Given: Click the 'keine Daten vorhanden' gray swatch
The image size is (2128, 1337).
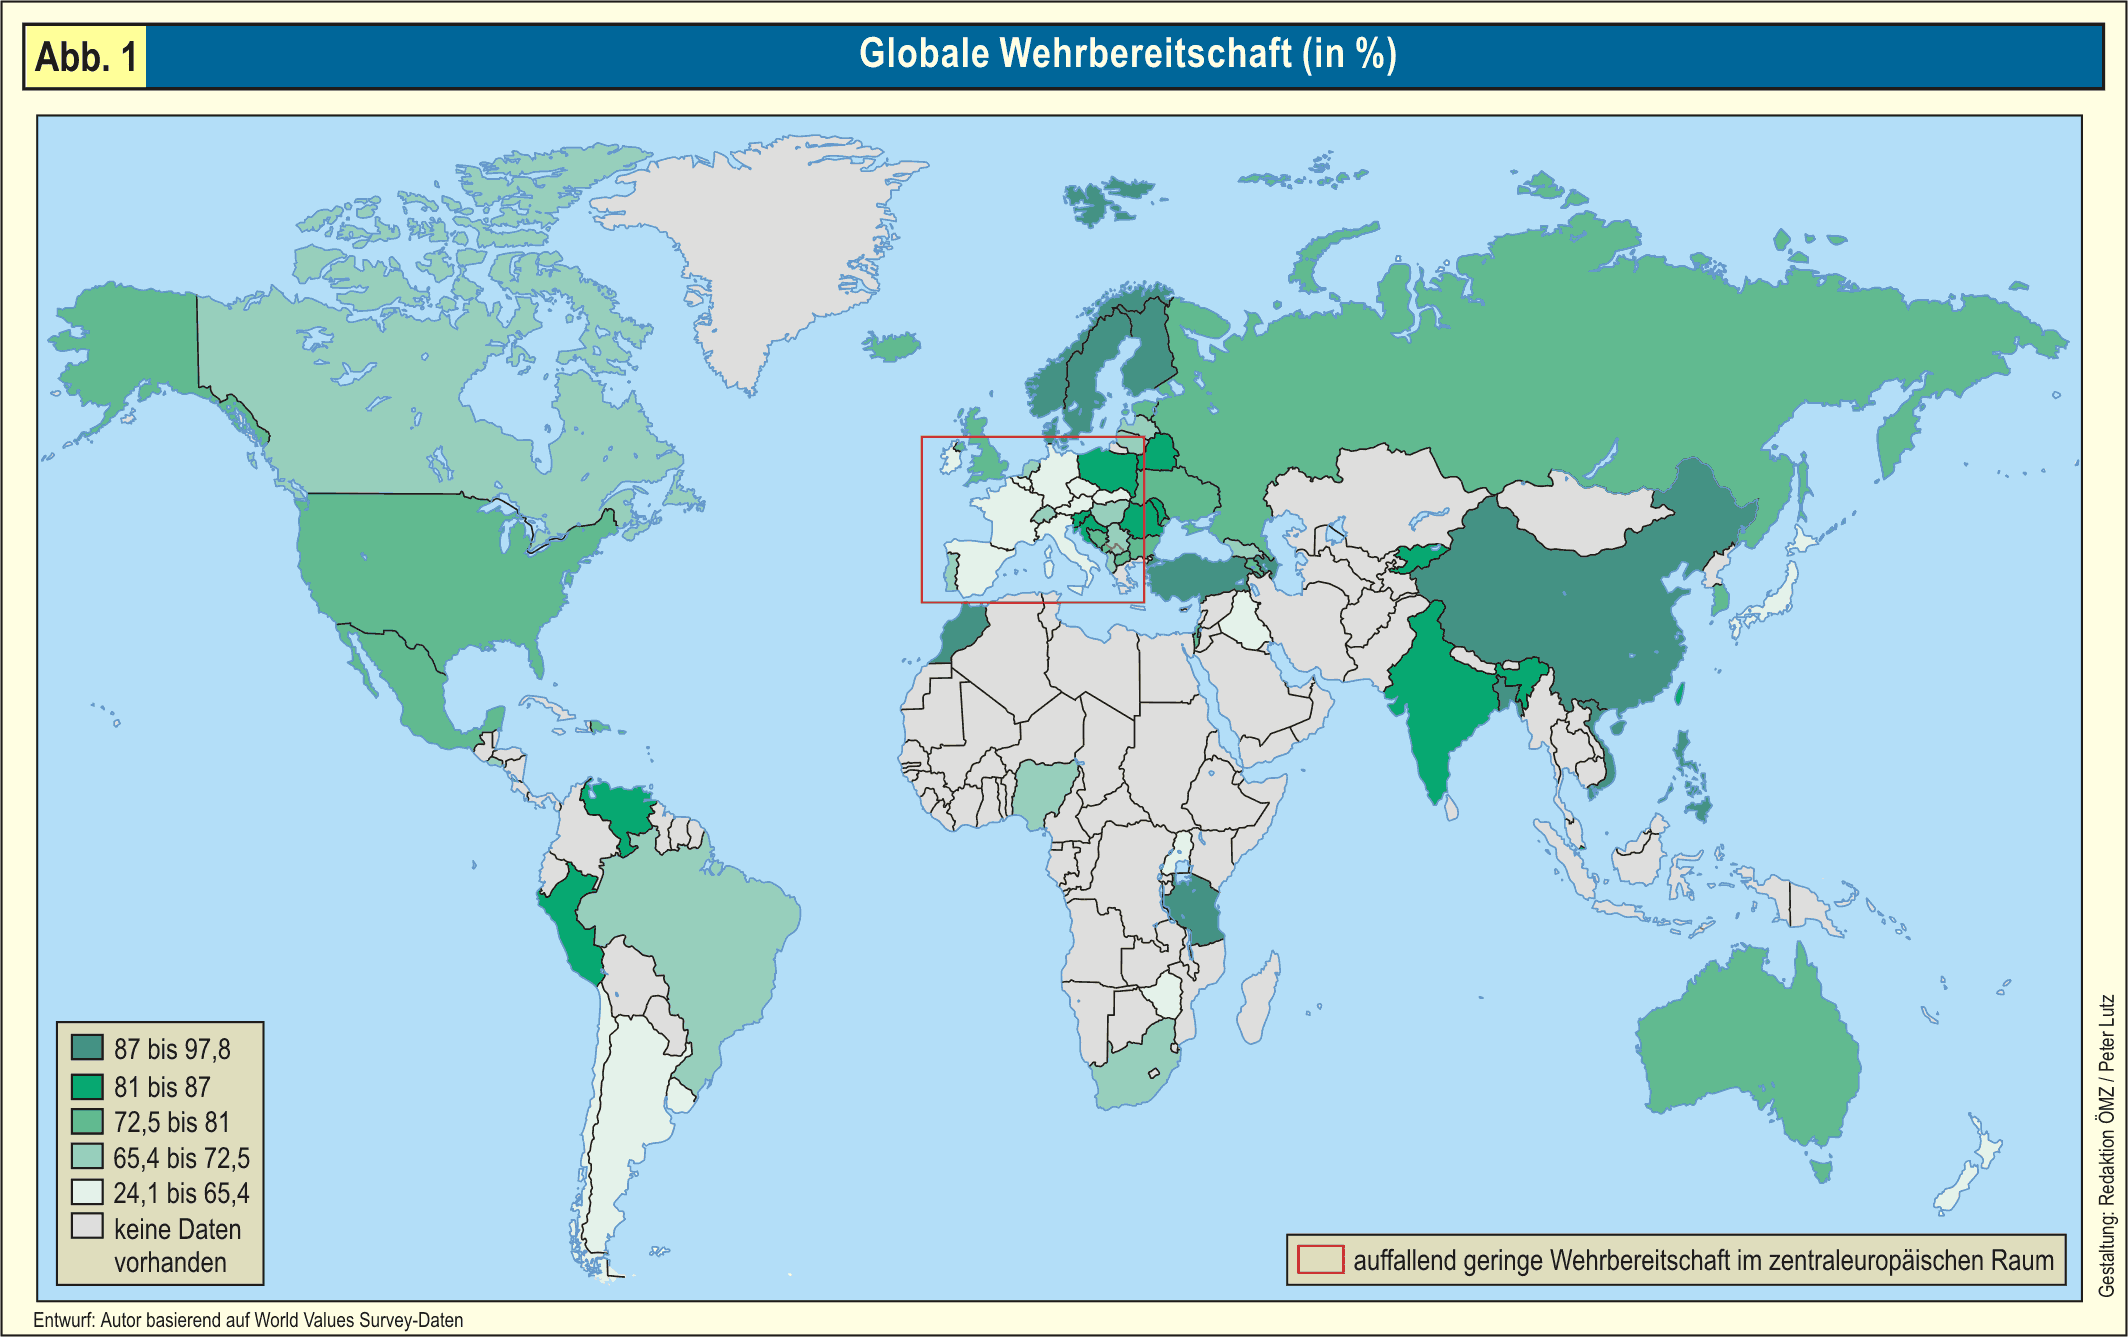Looking at the screenshot, I should tap(87, 1226).
